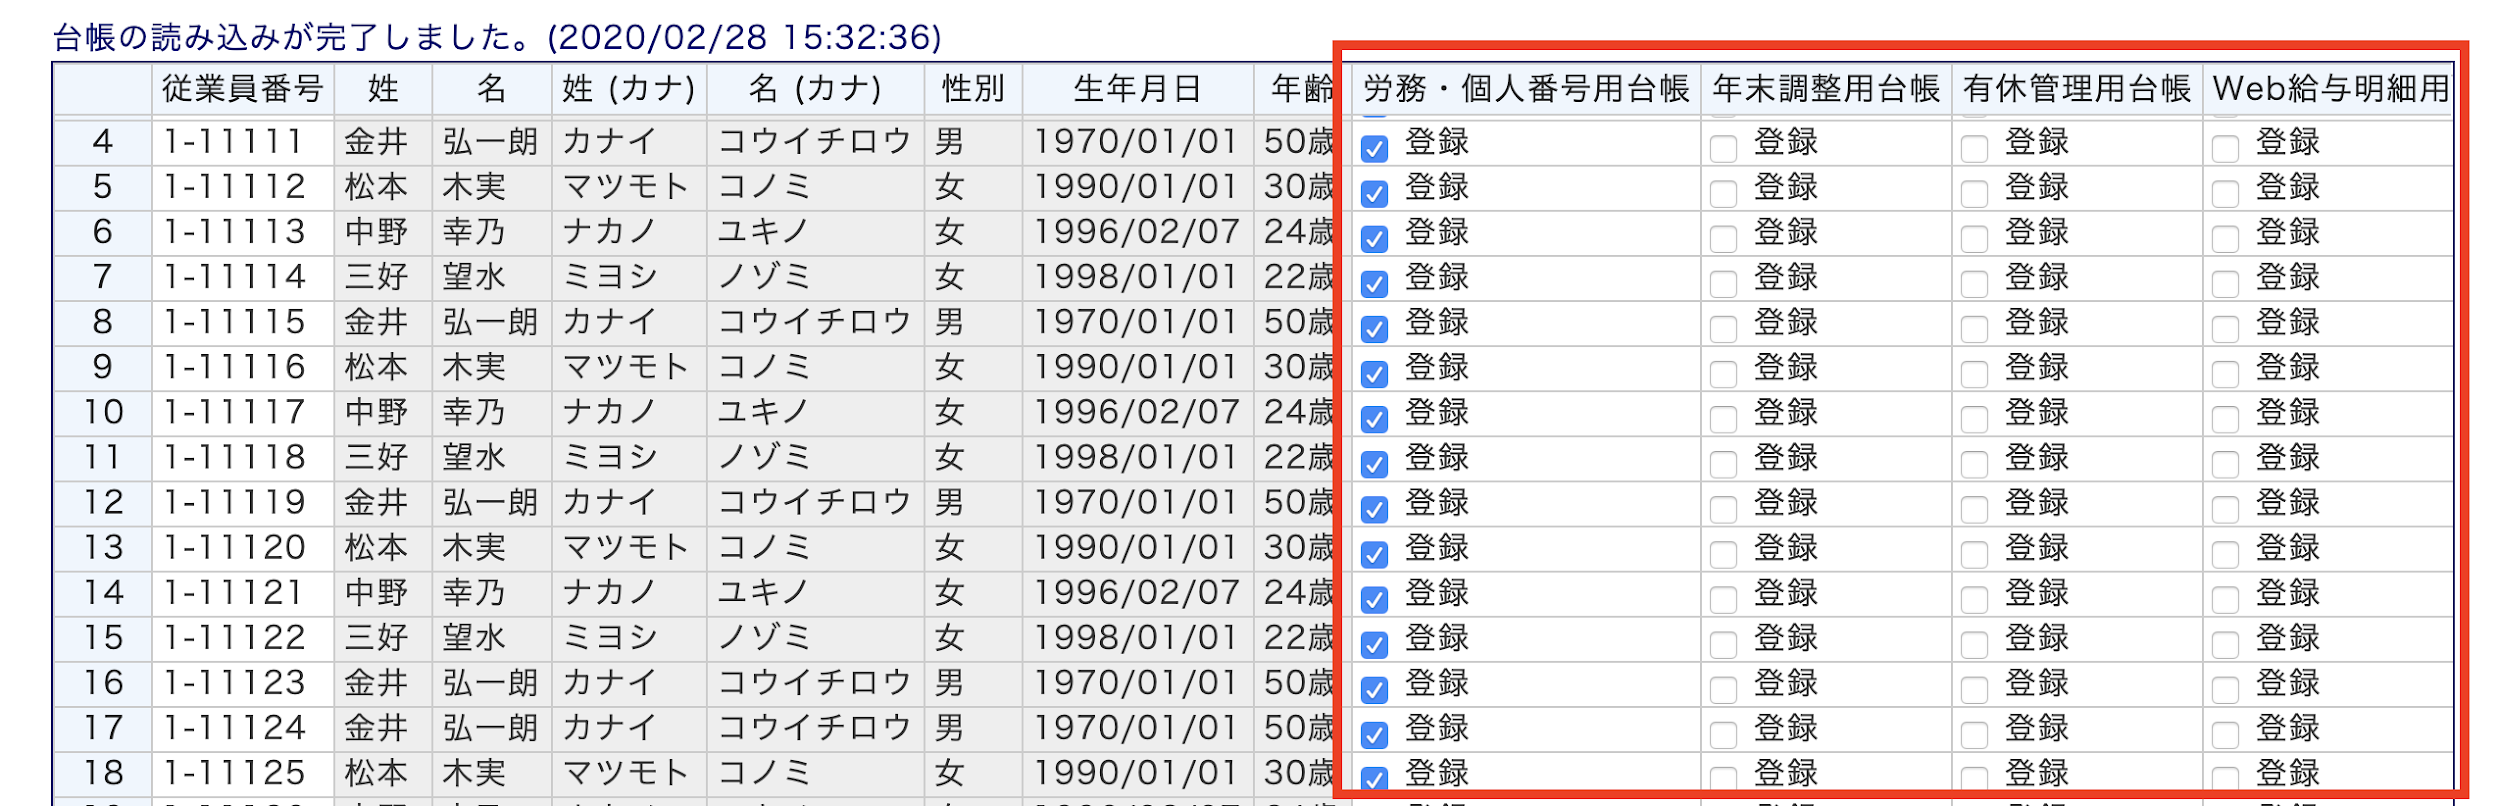Click the 性別 column header

click(973, 89)
